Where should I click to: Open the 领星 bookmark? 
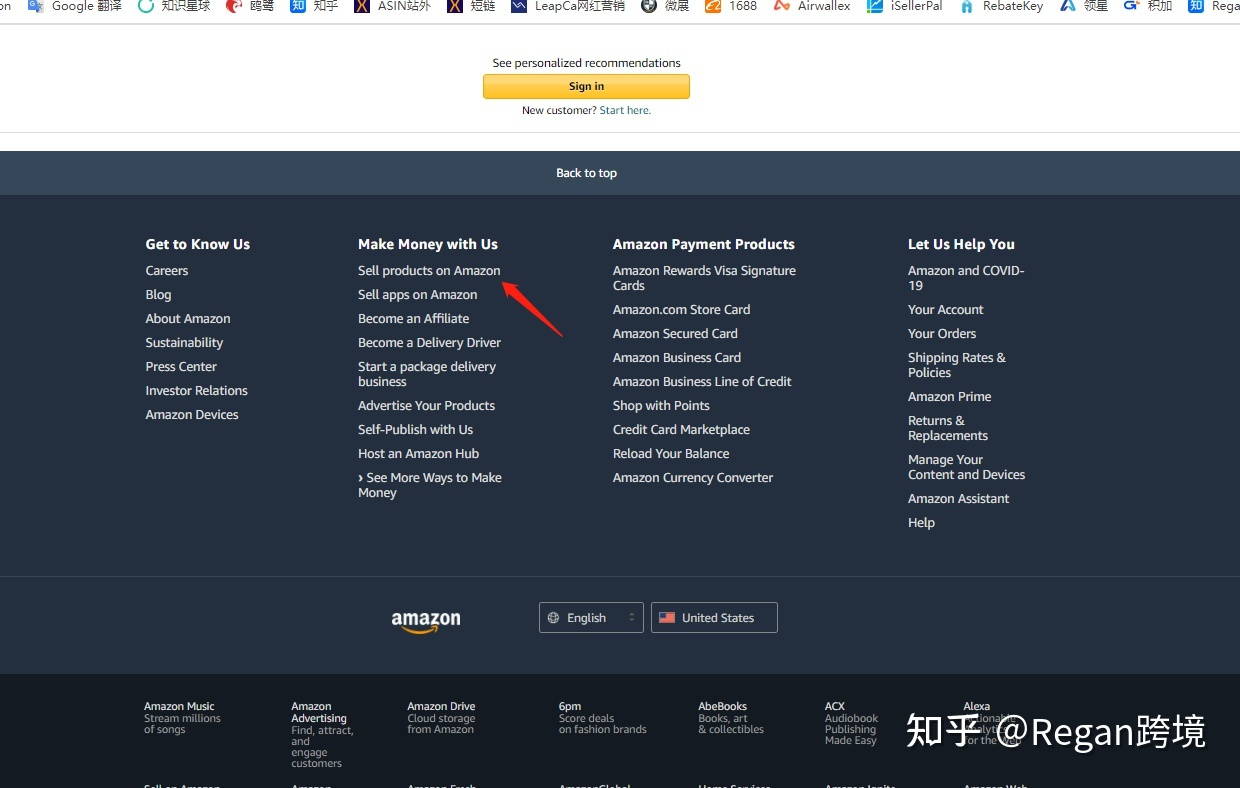(1084, 6)
